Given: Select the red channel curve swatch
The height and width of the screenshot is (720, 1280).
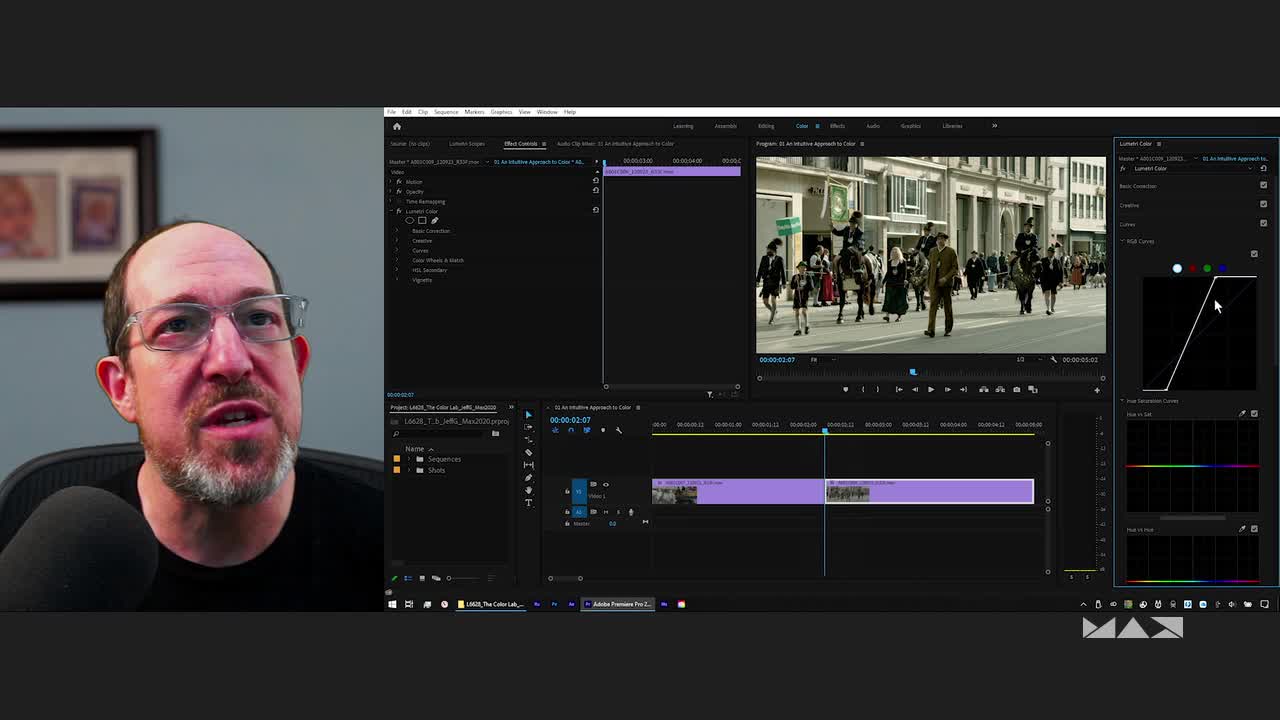Looking at the screenshot, I should [x=1192, y=268].
